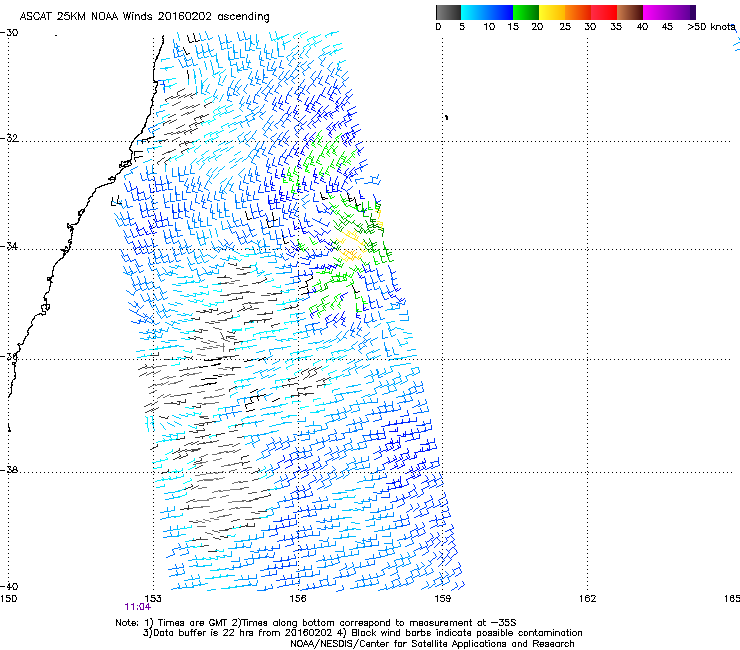Click the yellow 20-25 knots legend color

click(552, 12)
